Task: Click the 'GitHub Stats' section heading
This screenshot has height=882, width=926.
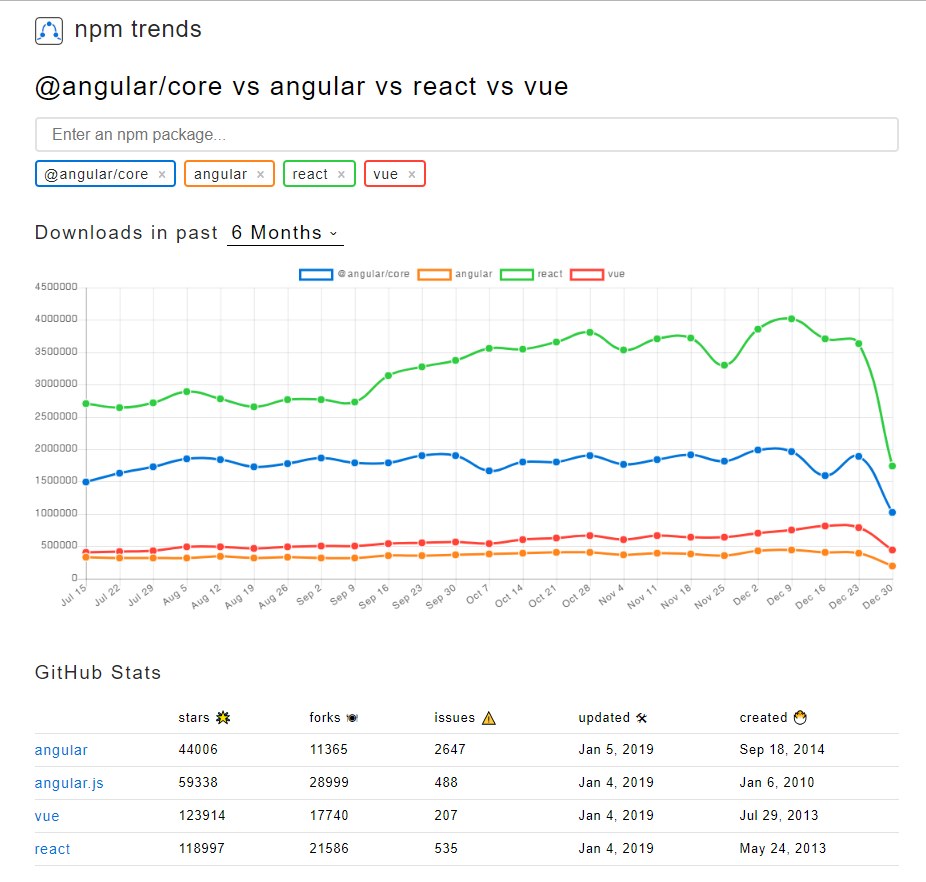Action: pyautogui.click(x=98, y=673)
